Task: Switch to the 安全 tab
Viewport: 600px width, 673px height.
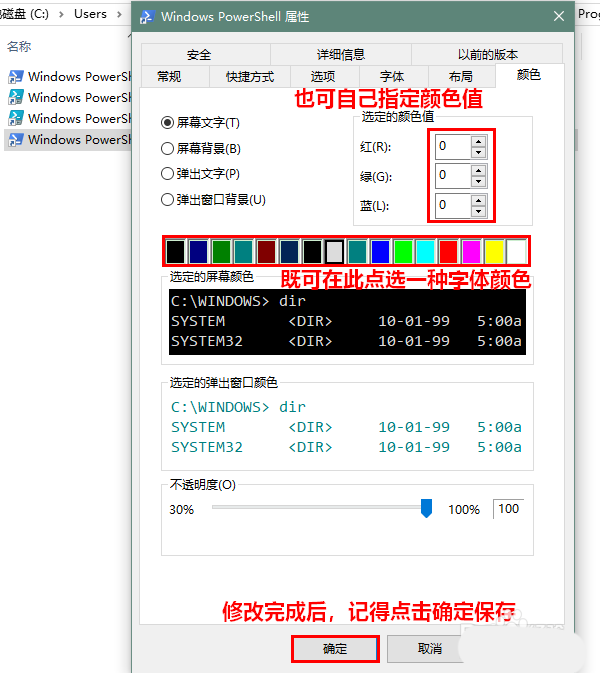Action: pyautogui.click(x=206, y=55)
